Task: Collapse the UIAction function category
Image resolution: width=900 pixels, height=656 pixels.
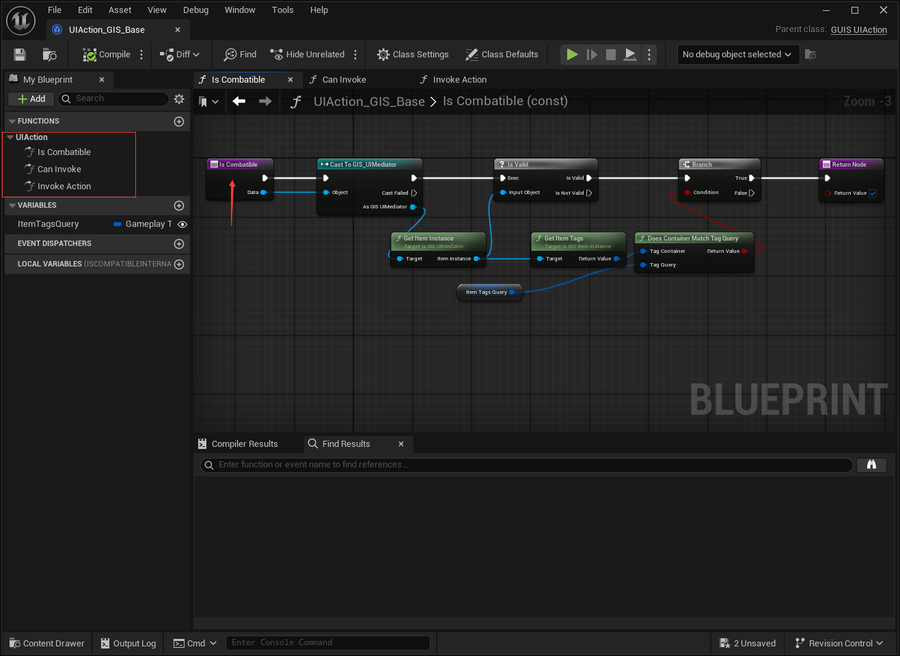Action: tap(10, 137)
